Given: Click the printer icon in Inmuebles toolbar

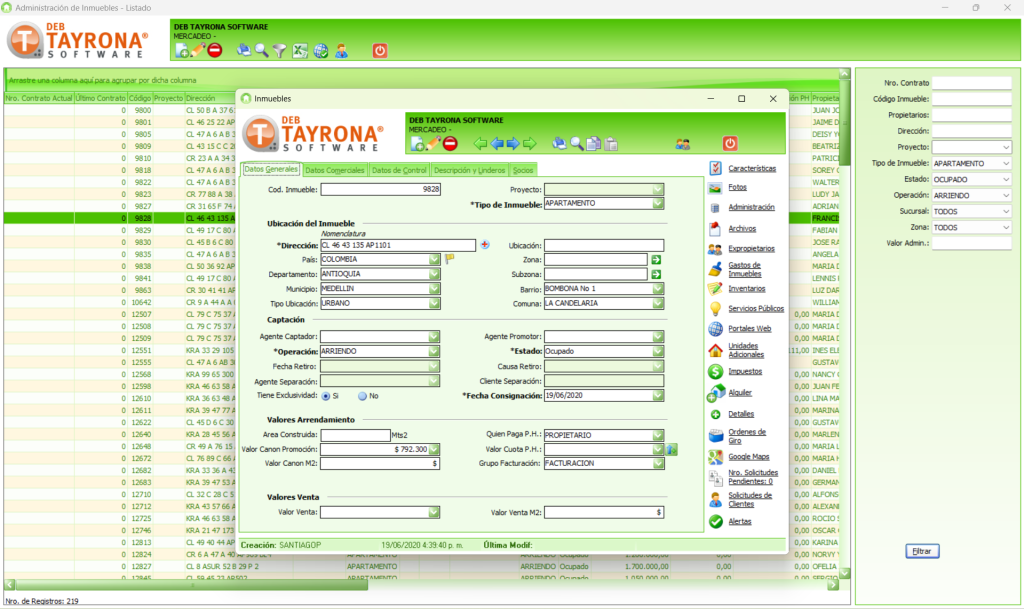Looking at the screenshot, I should [x=559, y=143].
